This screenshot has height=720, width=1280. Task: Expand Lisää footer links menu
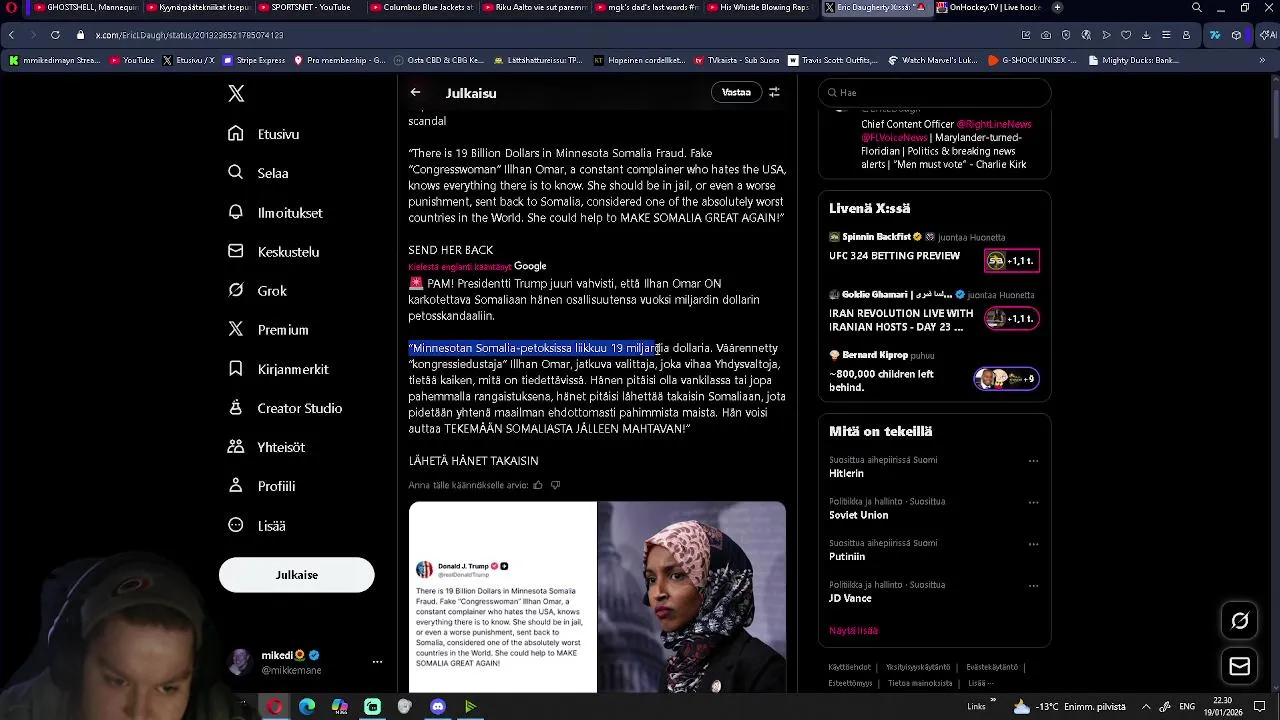click(x=981, y=683)
